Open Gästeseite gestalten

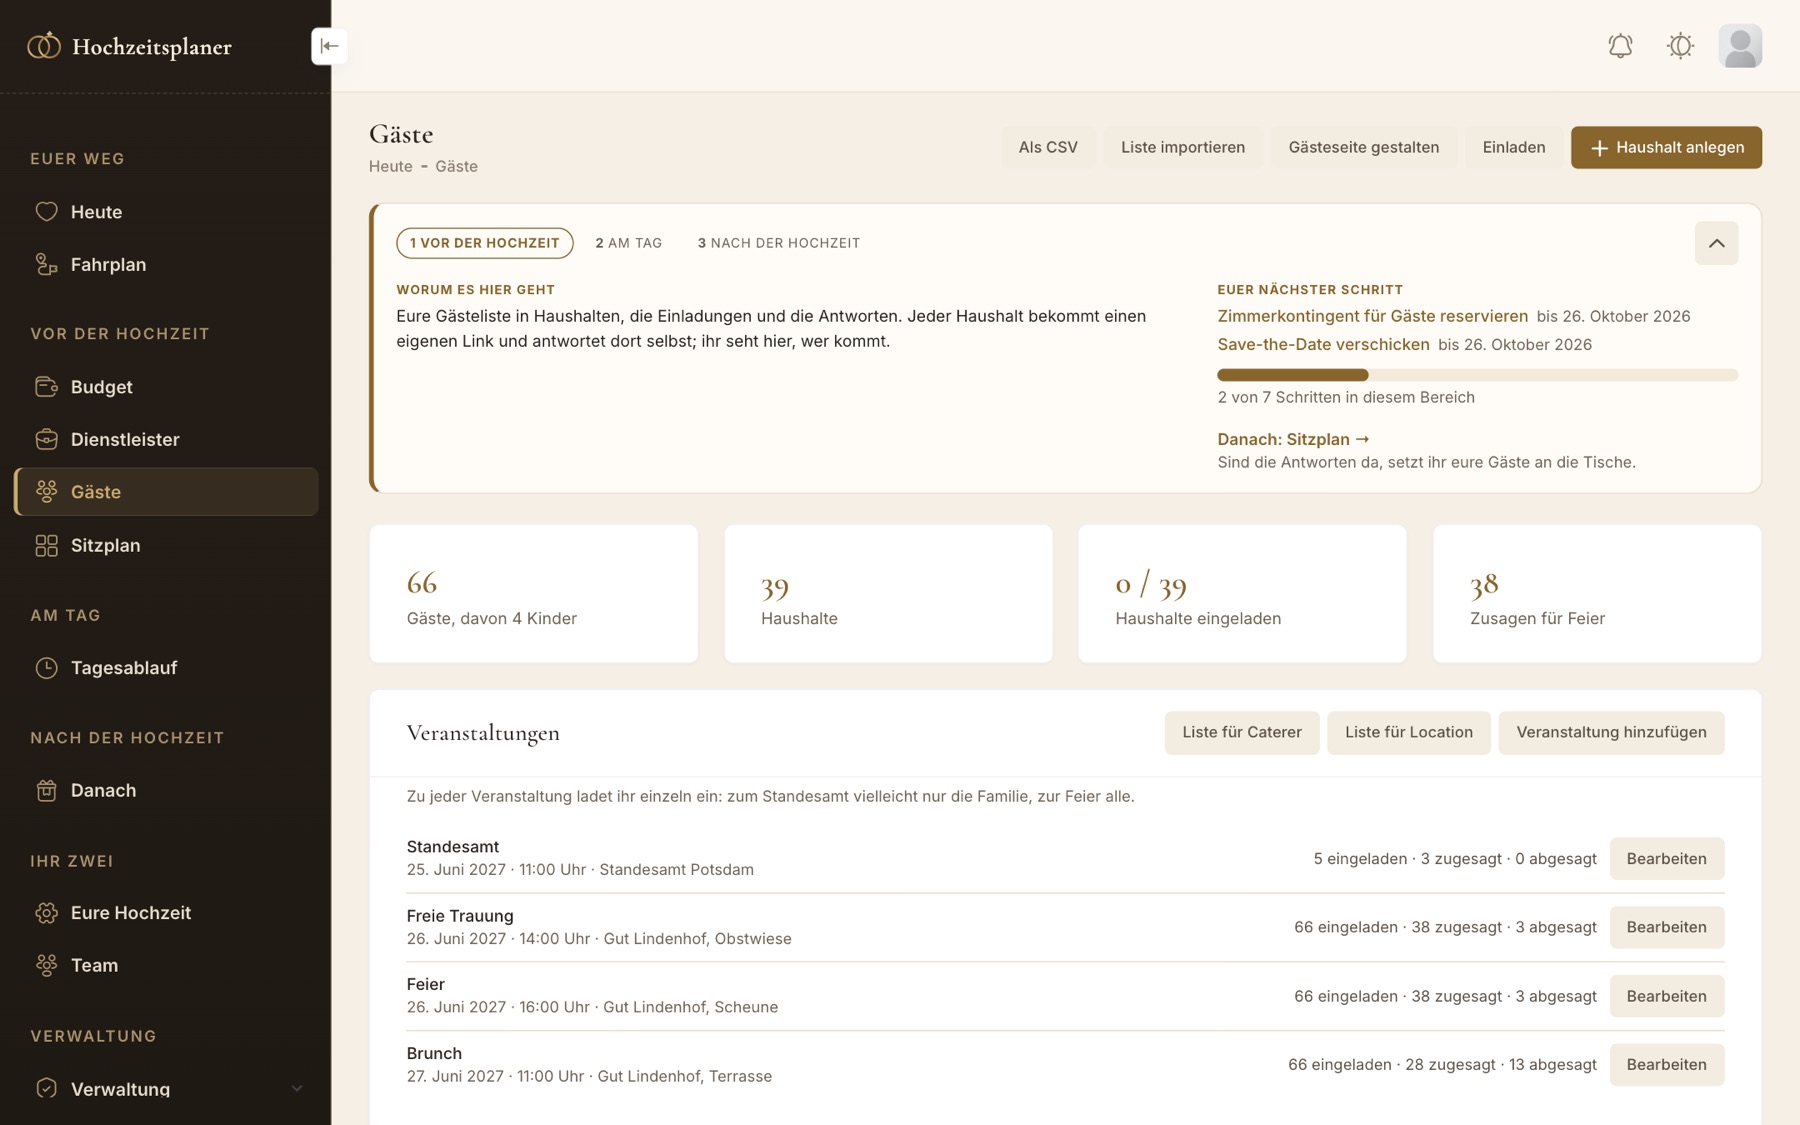click(x=1364, y=147)
